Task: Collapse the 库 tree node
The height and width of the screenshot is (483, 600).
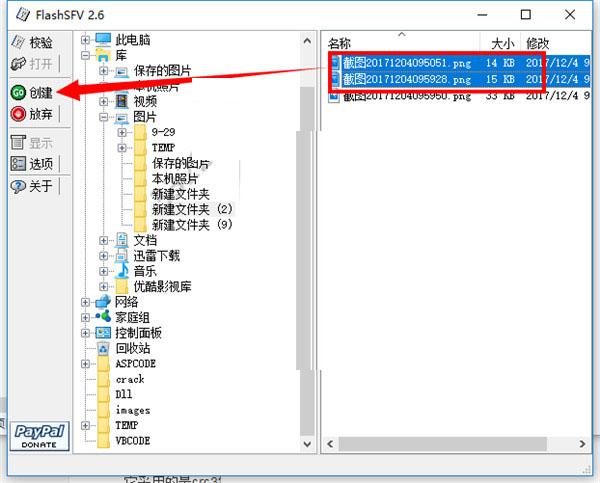Action: tap(85, 55)
